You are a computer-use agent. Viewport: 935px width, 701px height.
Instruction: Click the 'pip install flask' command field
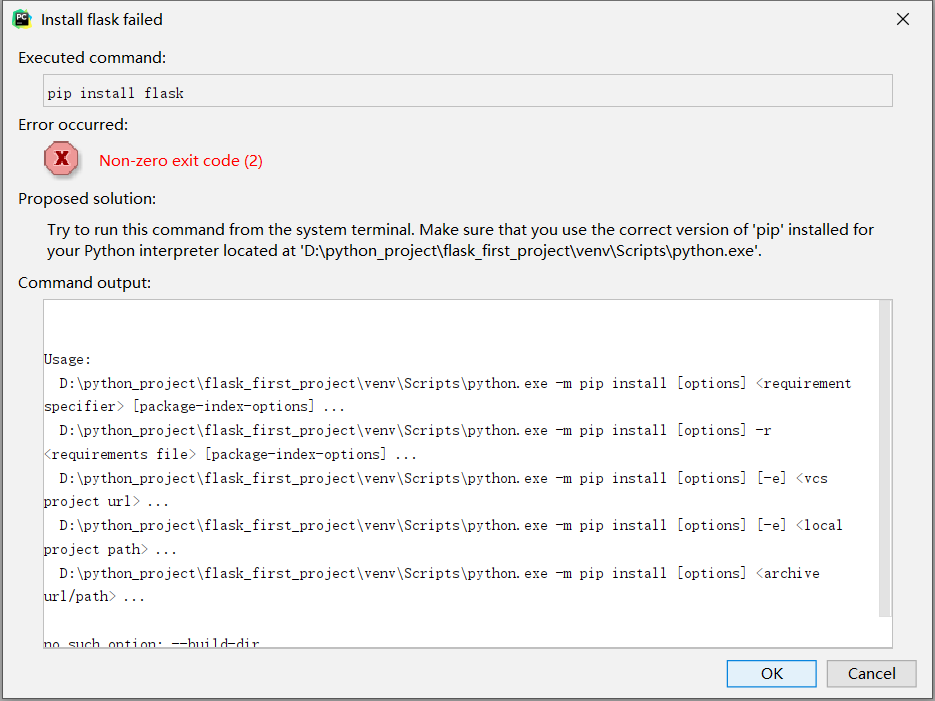point(468,91)
